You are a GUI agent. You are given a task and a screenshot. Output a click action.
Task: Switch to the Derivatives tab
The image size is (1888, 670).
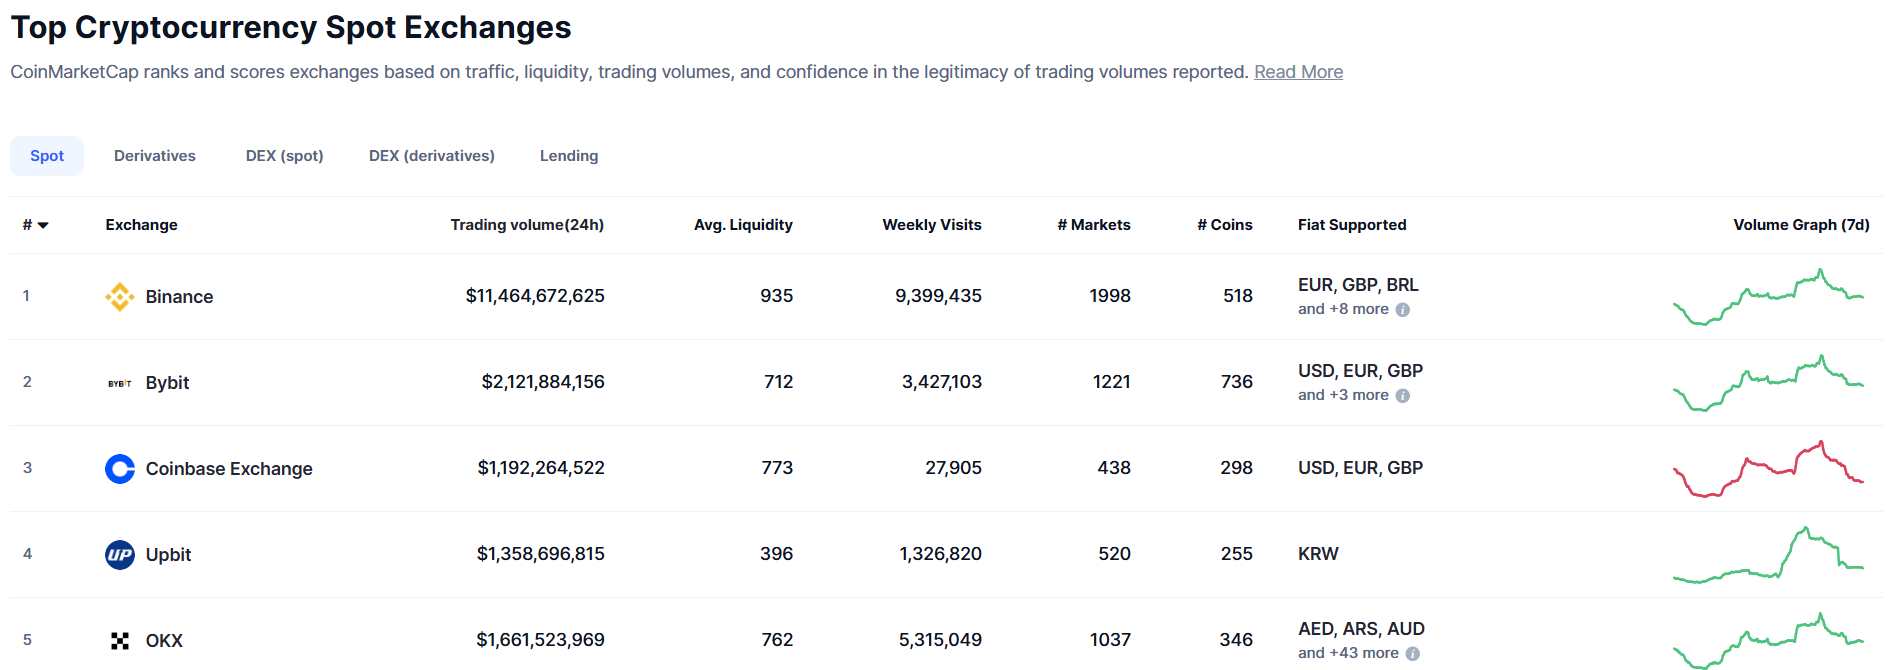[x=155, y=156]
